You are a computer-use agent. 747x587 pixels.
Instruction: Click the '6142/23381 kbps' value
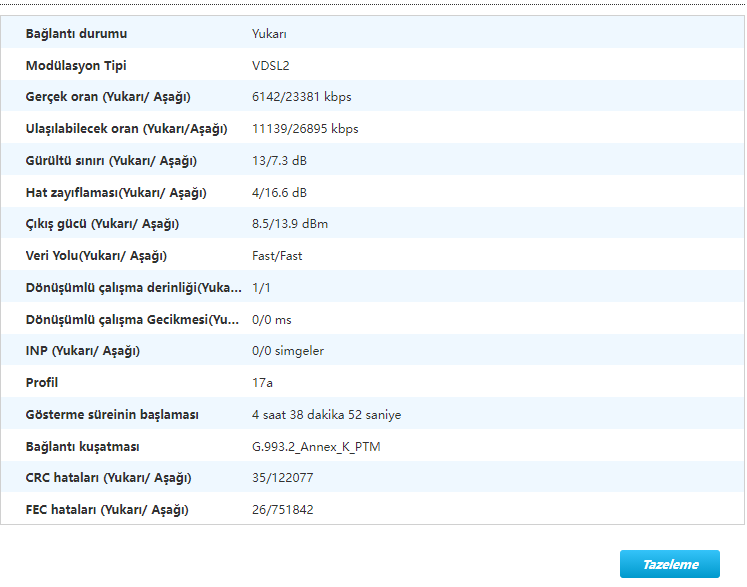302,97
